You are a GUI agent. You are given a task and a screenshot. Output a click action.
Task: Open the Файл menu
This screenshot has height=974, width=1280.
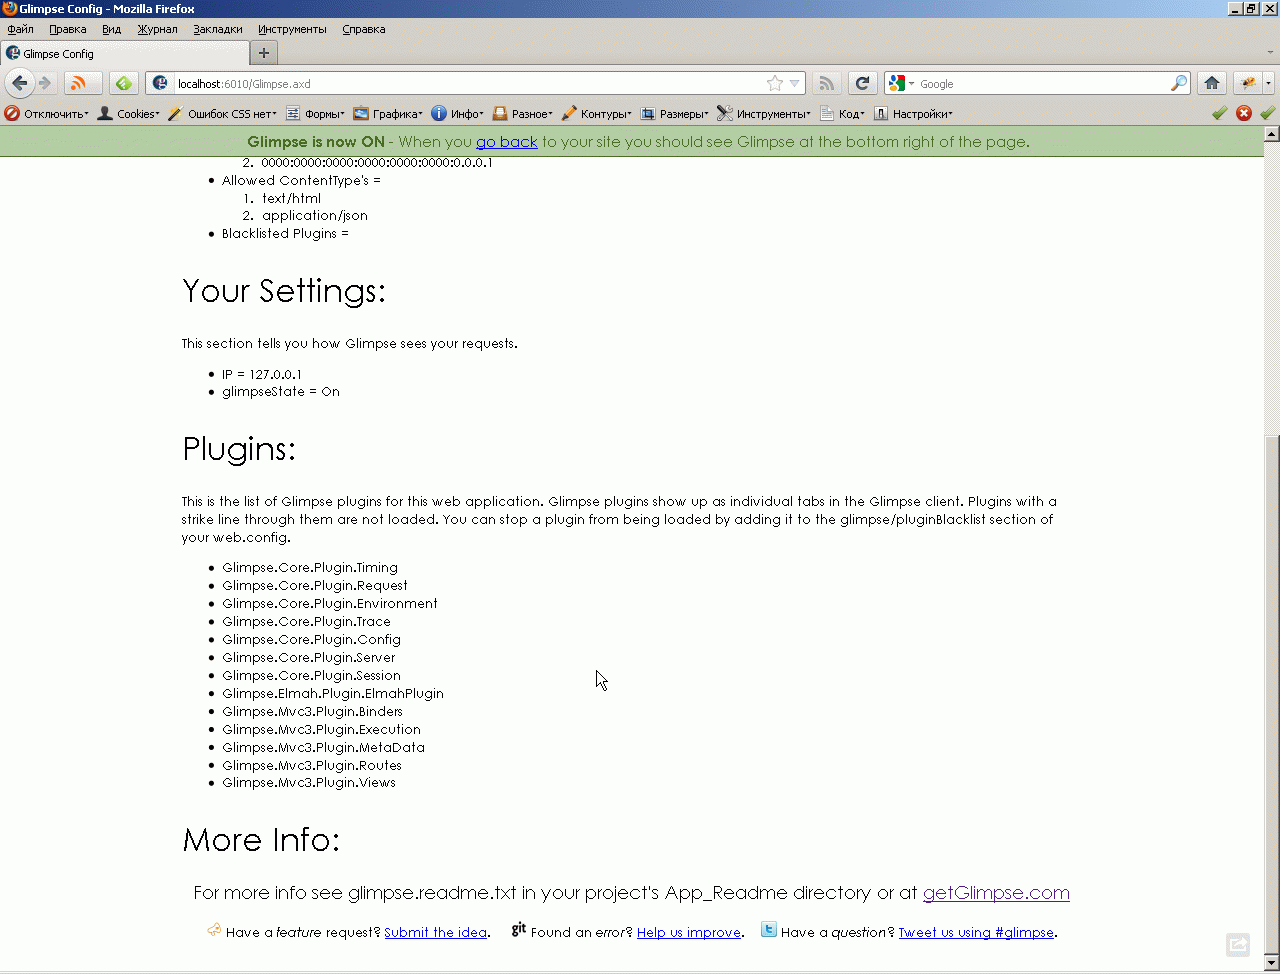20,29
